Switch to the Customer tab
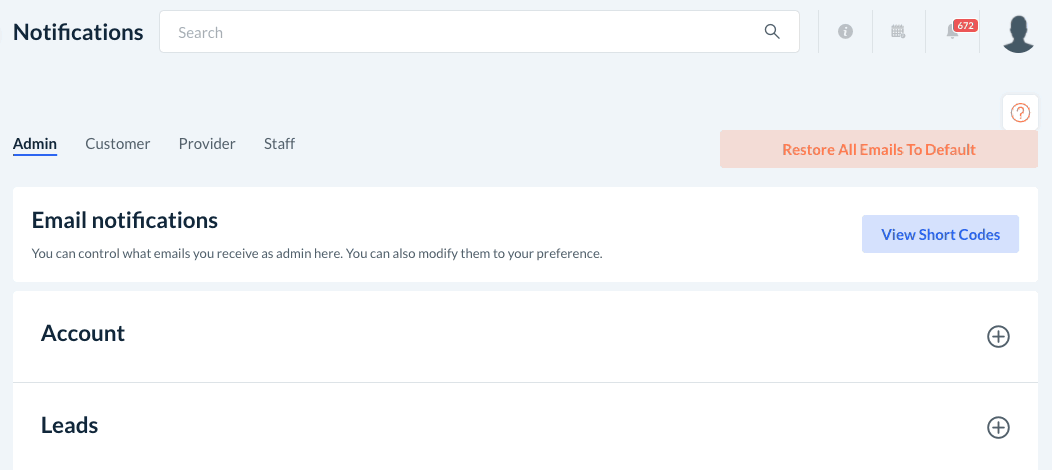 [118, 144]
